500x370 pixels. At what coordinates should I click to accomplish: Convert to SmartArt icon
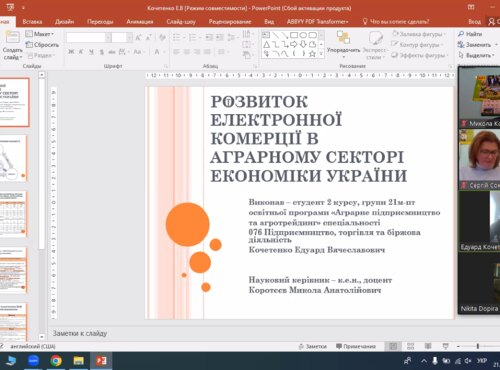pyautogui.click(x=247, y=55)
